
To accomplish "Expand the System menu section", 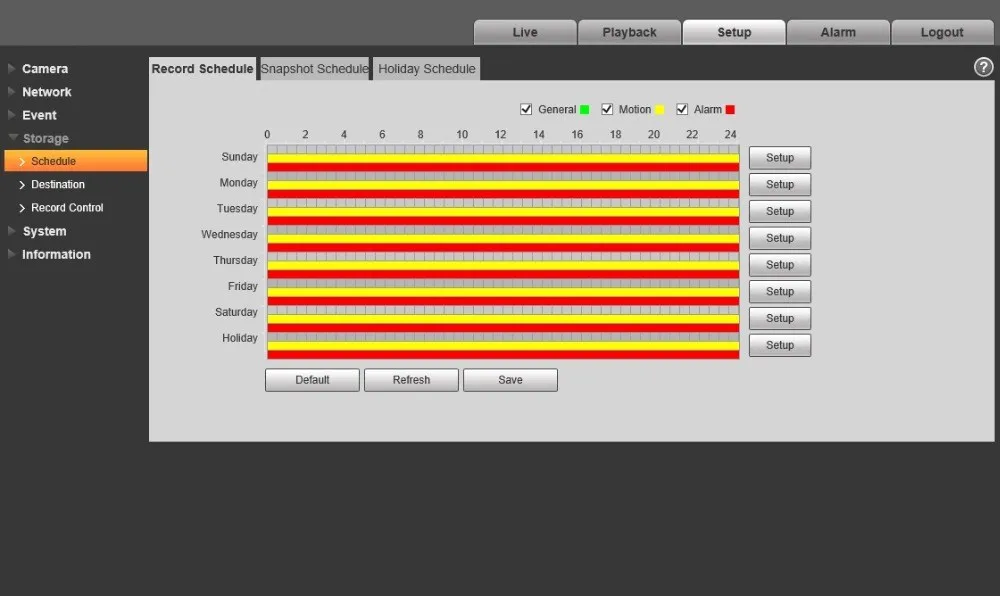I will click(44, 231).
